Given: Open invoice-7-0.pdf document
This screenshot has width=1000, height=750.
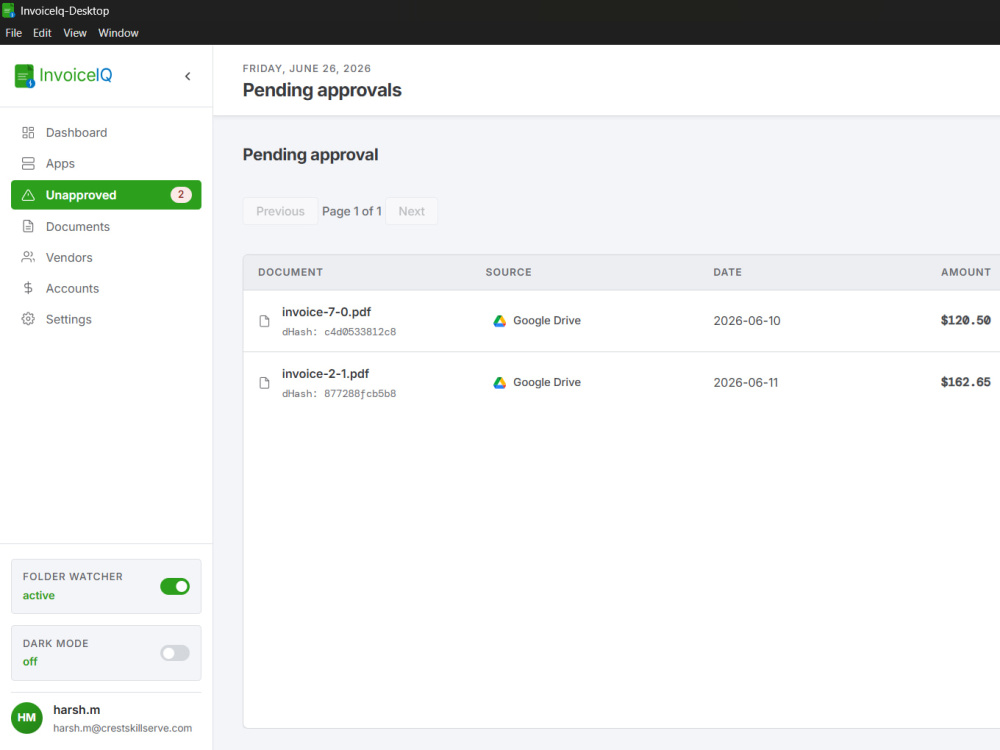Looking at the screenshot, I should (x=326, y=312).
